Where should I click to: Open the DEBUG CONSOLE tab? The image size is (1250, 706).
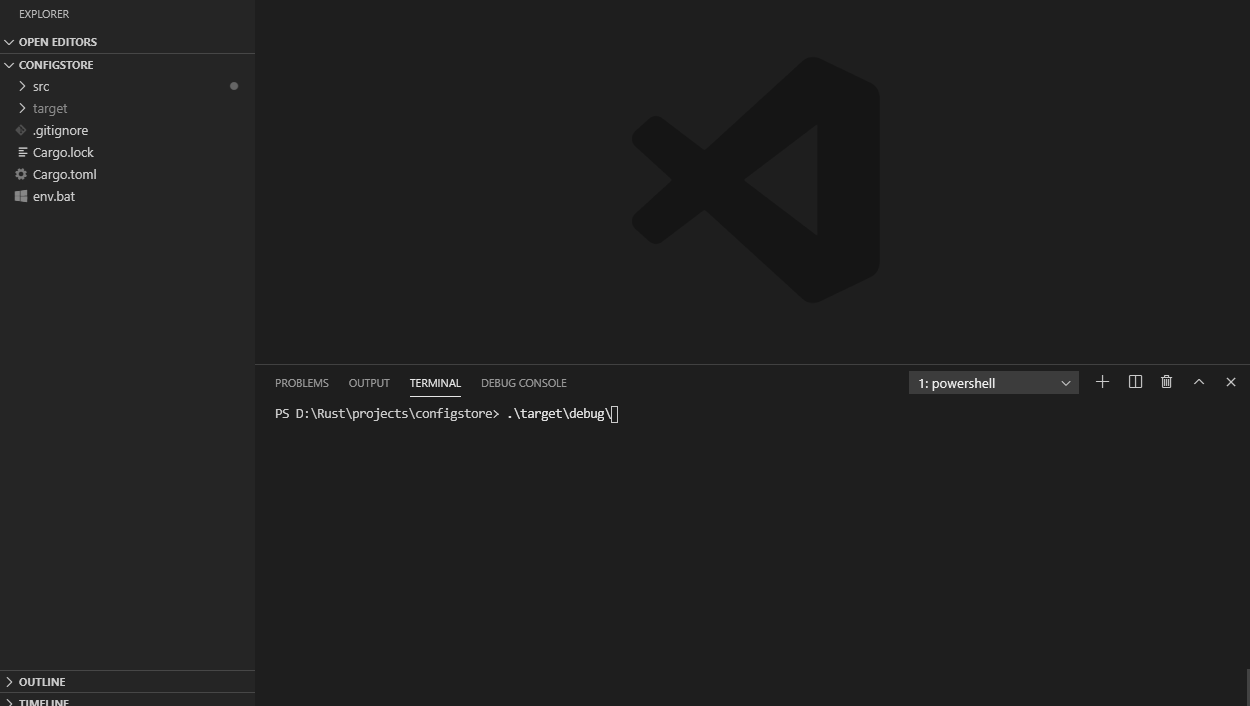pos(523,383)
